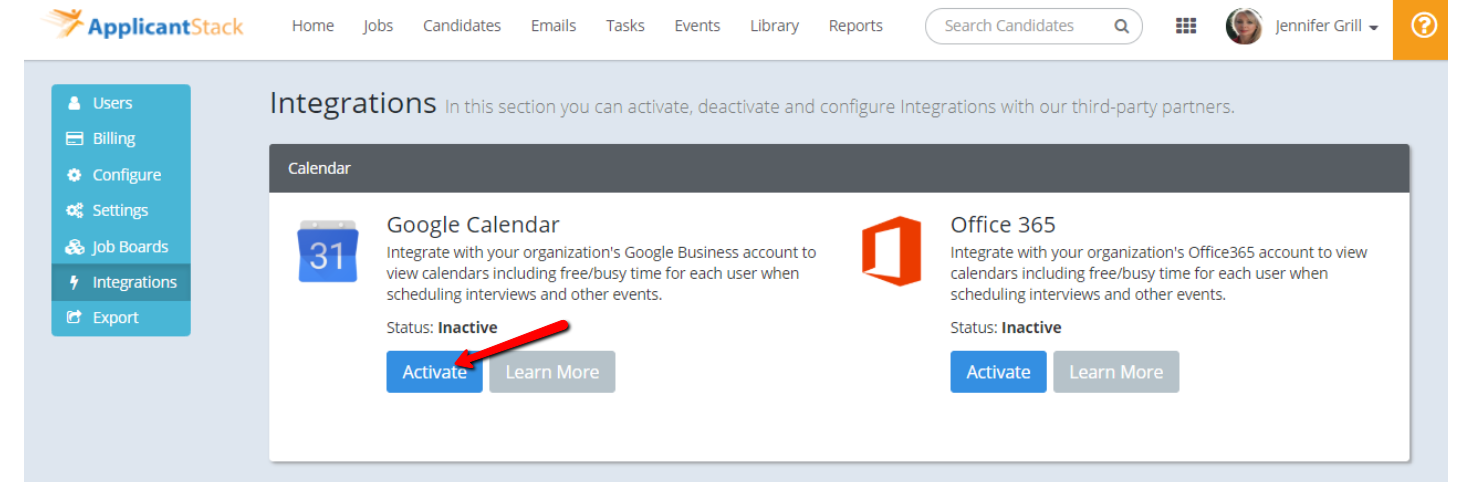This screenshot has height=482, width=1465.
Task: Select Export in the sidebar
Action: (x=121, y=318)
